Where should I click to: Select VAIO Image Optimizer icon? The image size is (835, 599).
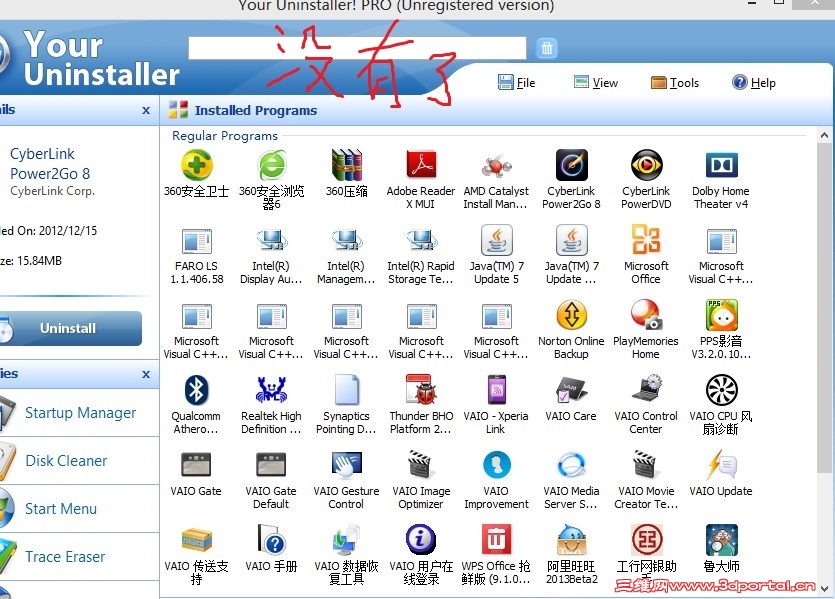421,465
